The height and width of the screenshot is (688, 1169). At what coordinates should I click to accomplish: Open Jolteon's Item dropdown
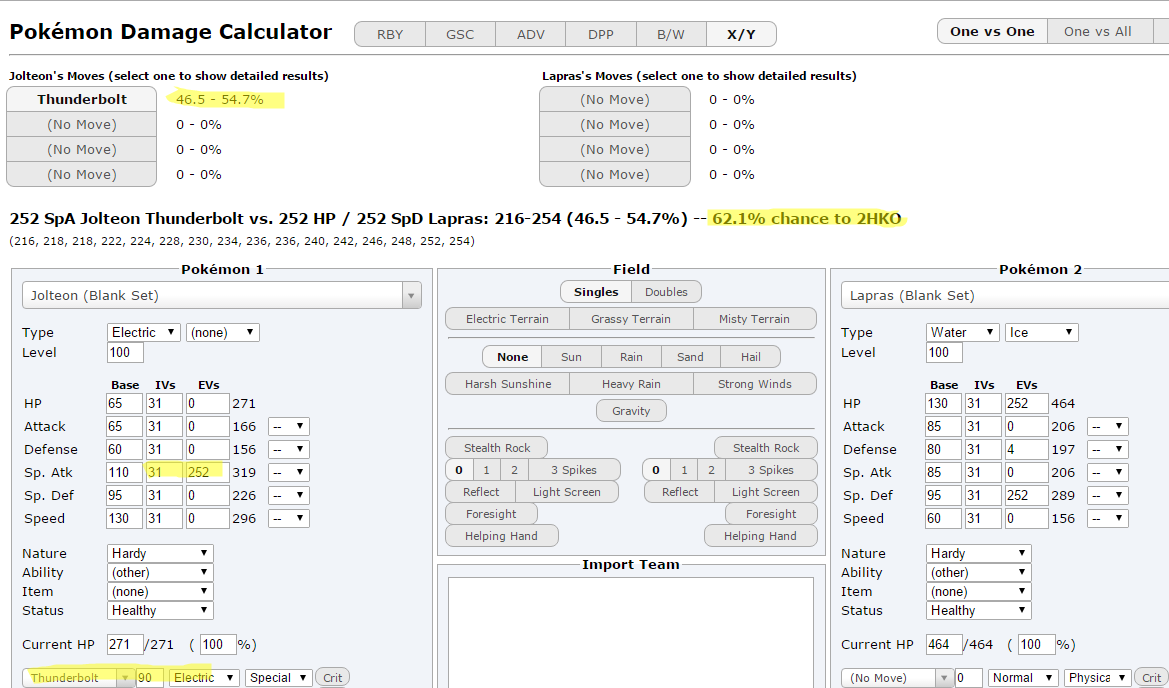[x=160, y=592]
